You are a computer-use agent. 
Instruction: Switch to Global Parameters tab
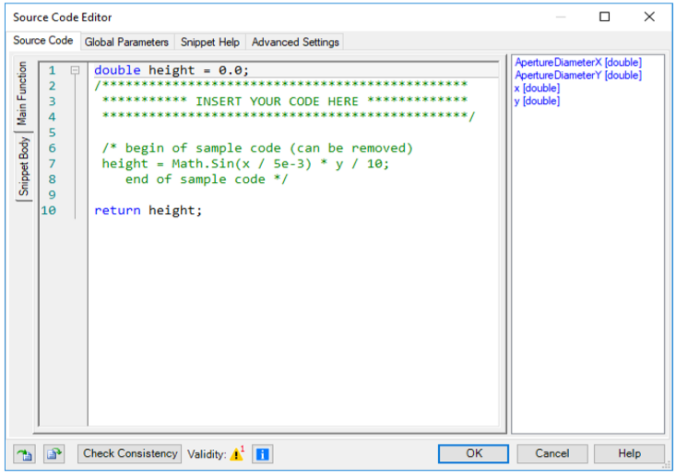(127, 42)
